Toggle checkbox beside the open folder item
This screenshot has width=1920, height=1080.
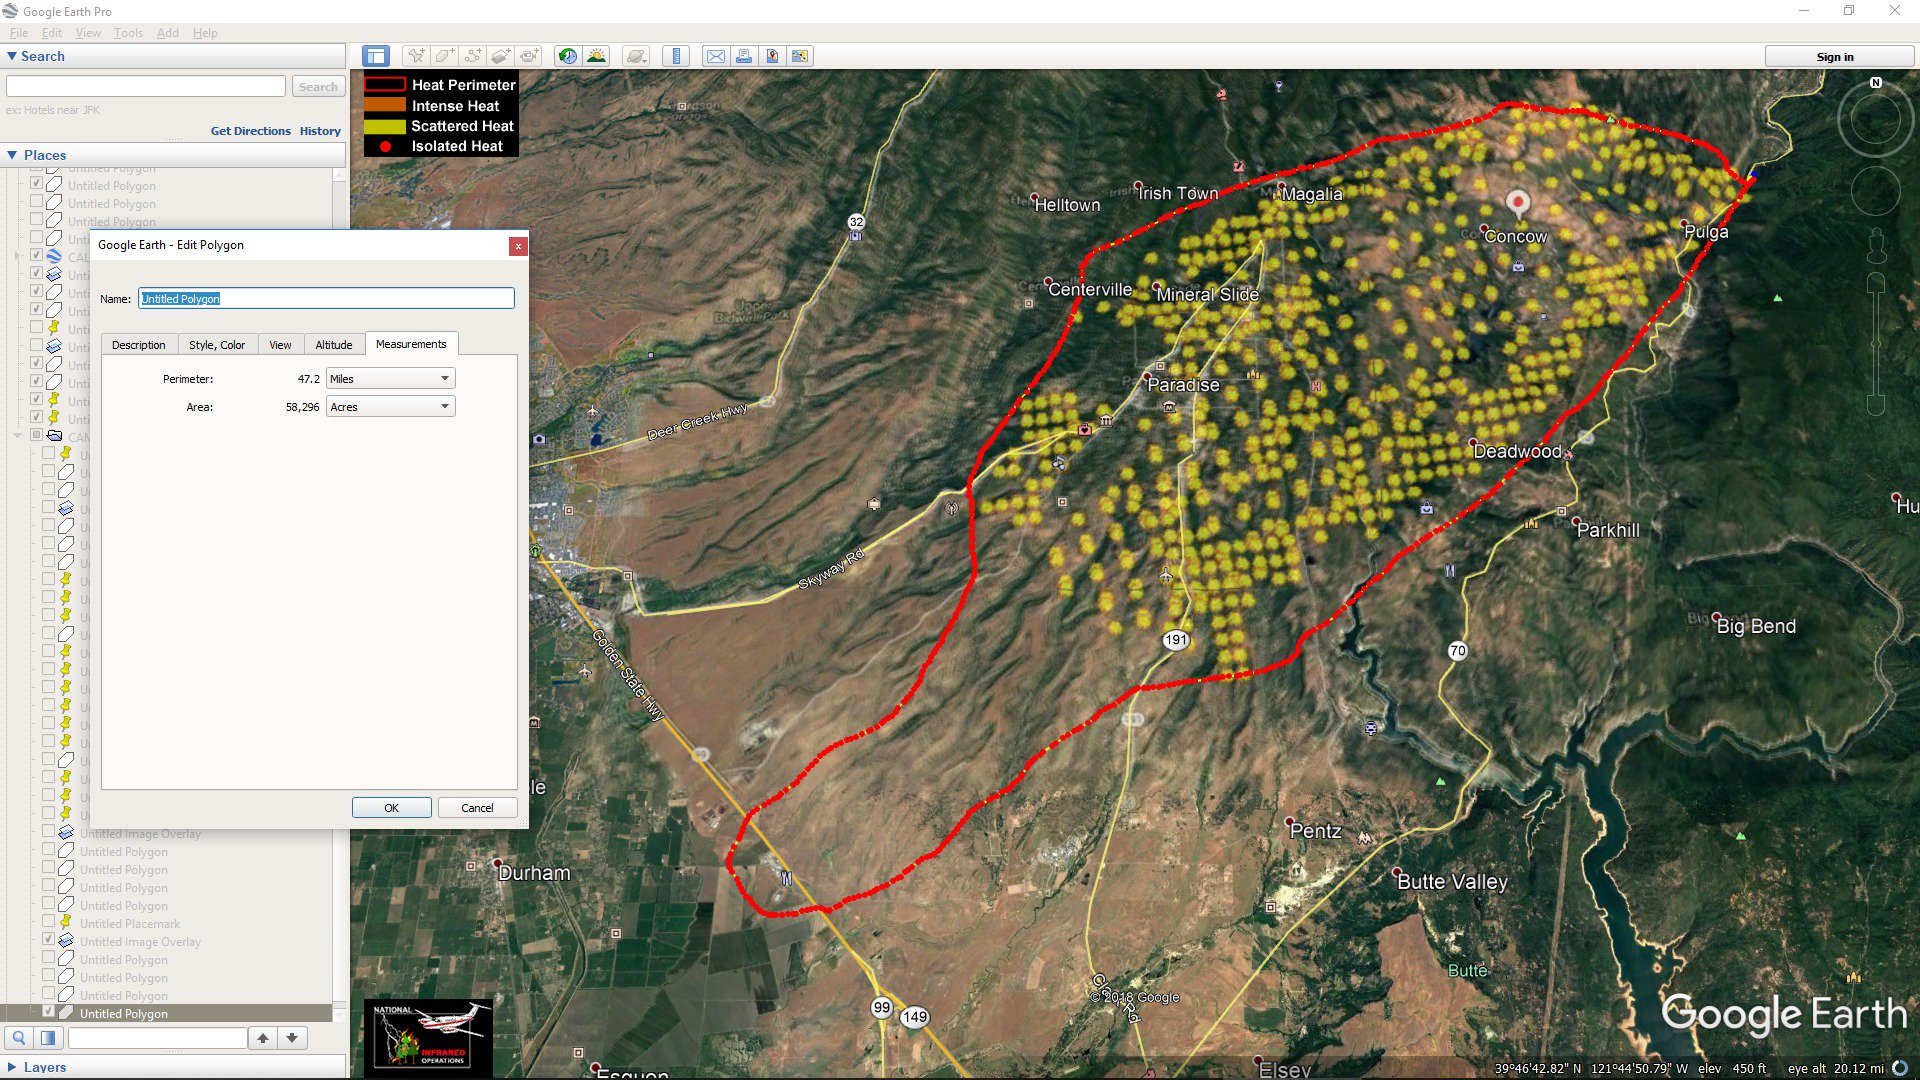[36, 436]
